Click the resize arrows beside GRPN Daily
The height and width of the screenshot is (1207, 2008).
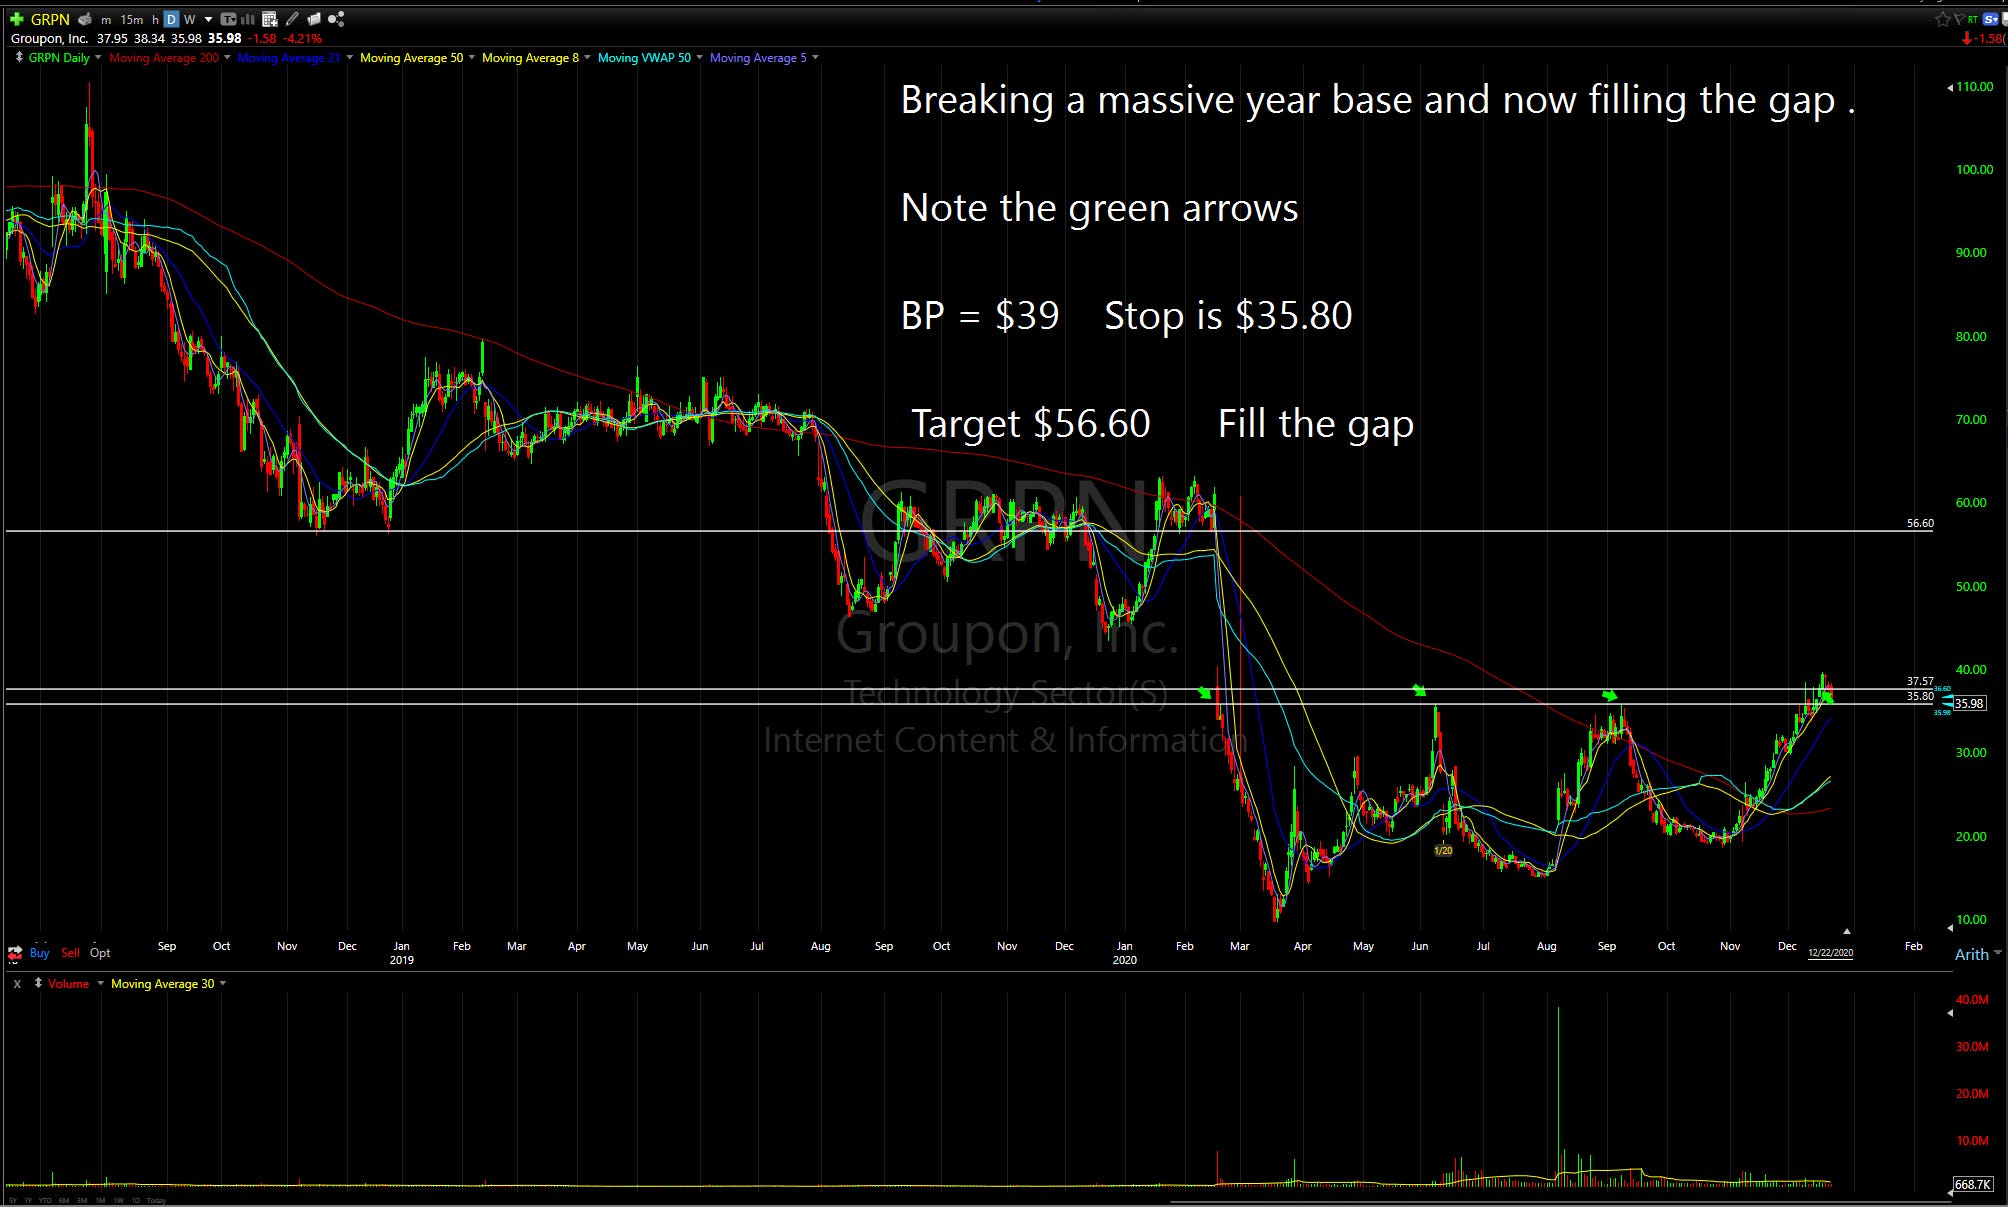coord(19,58)
